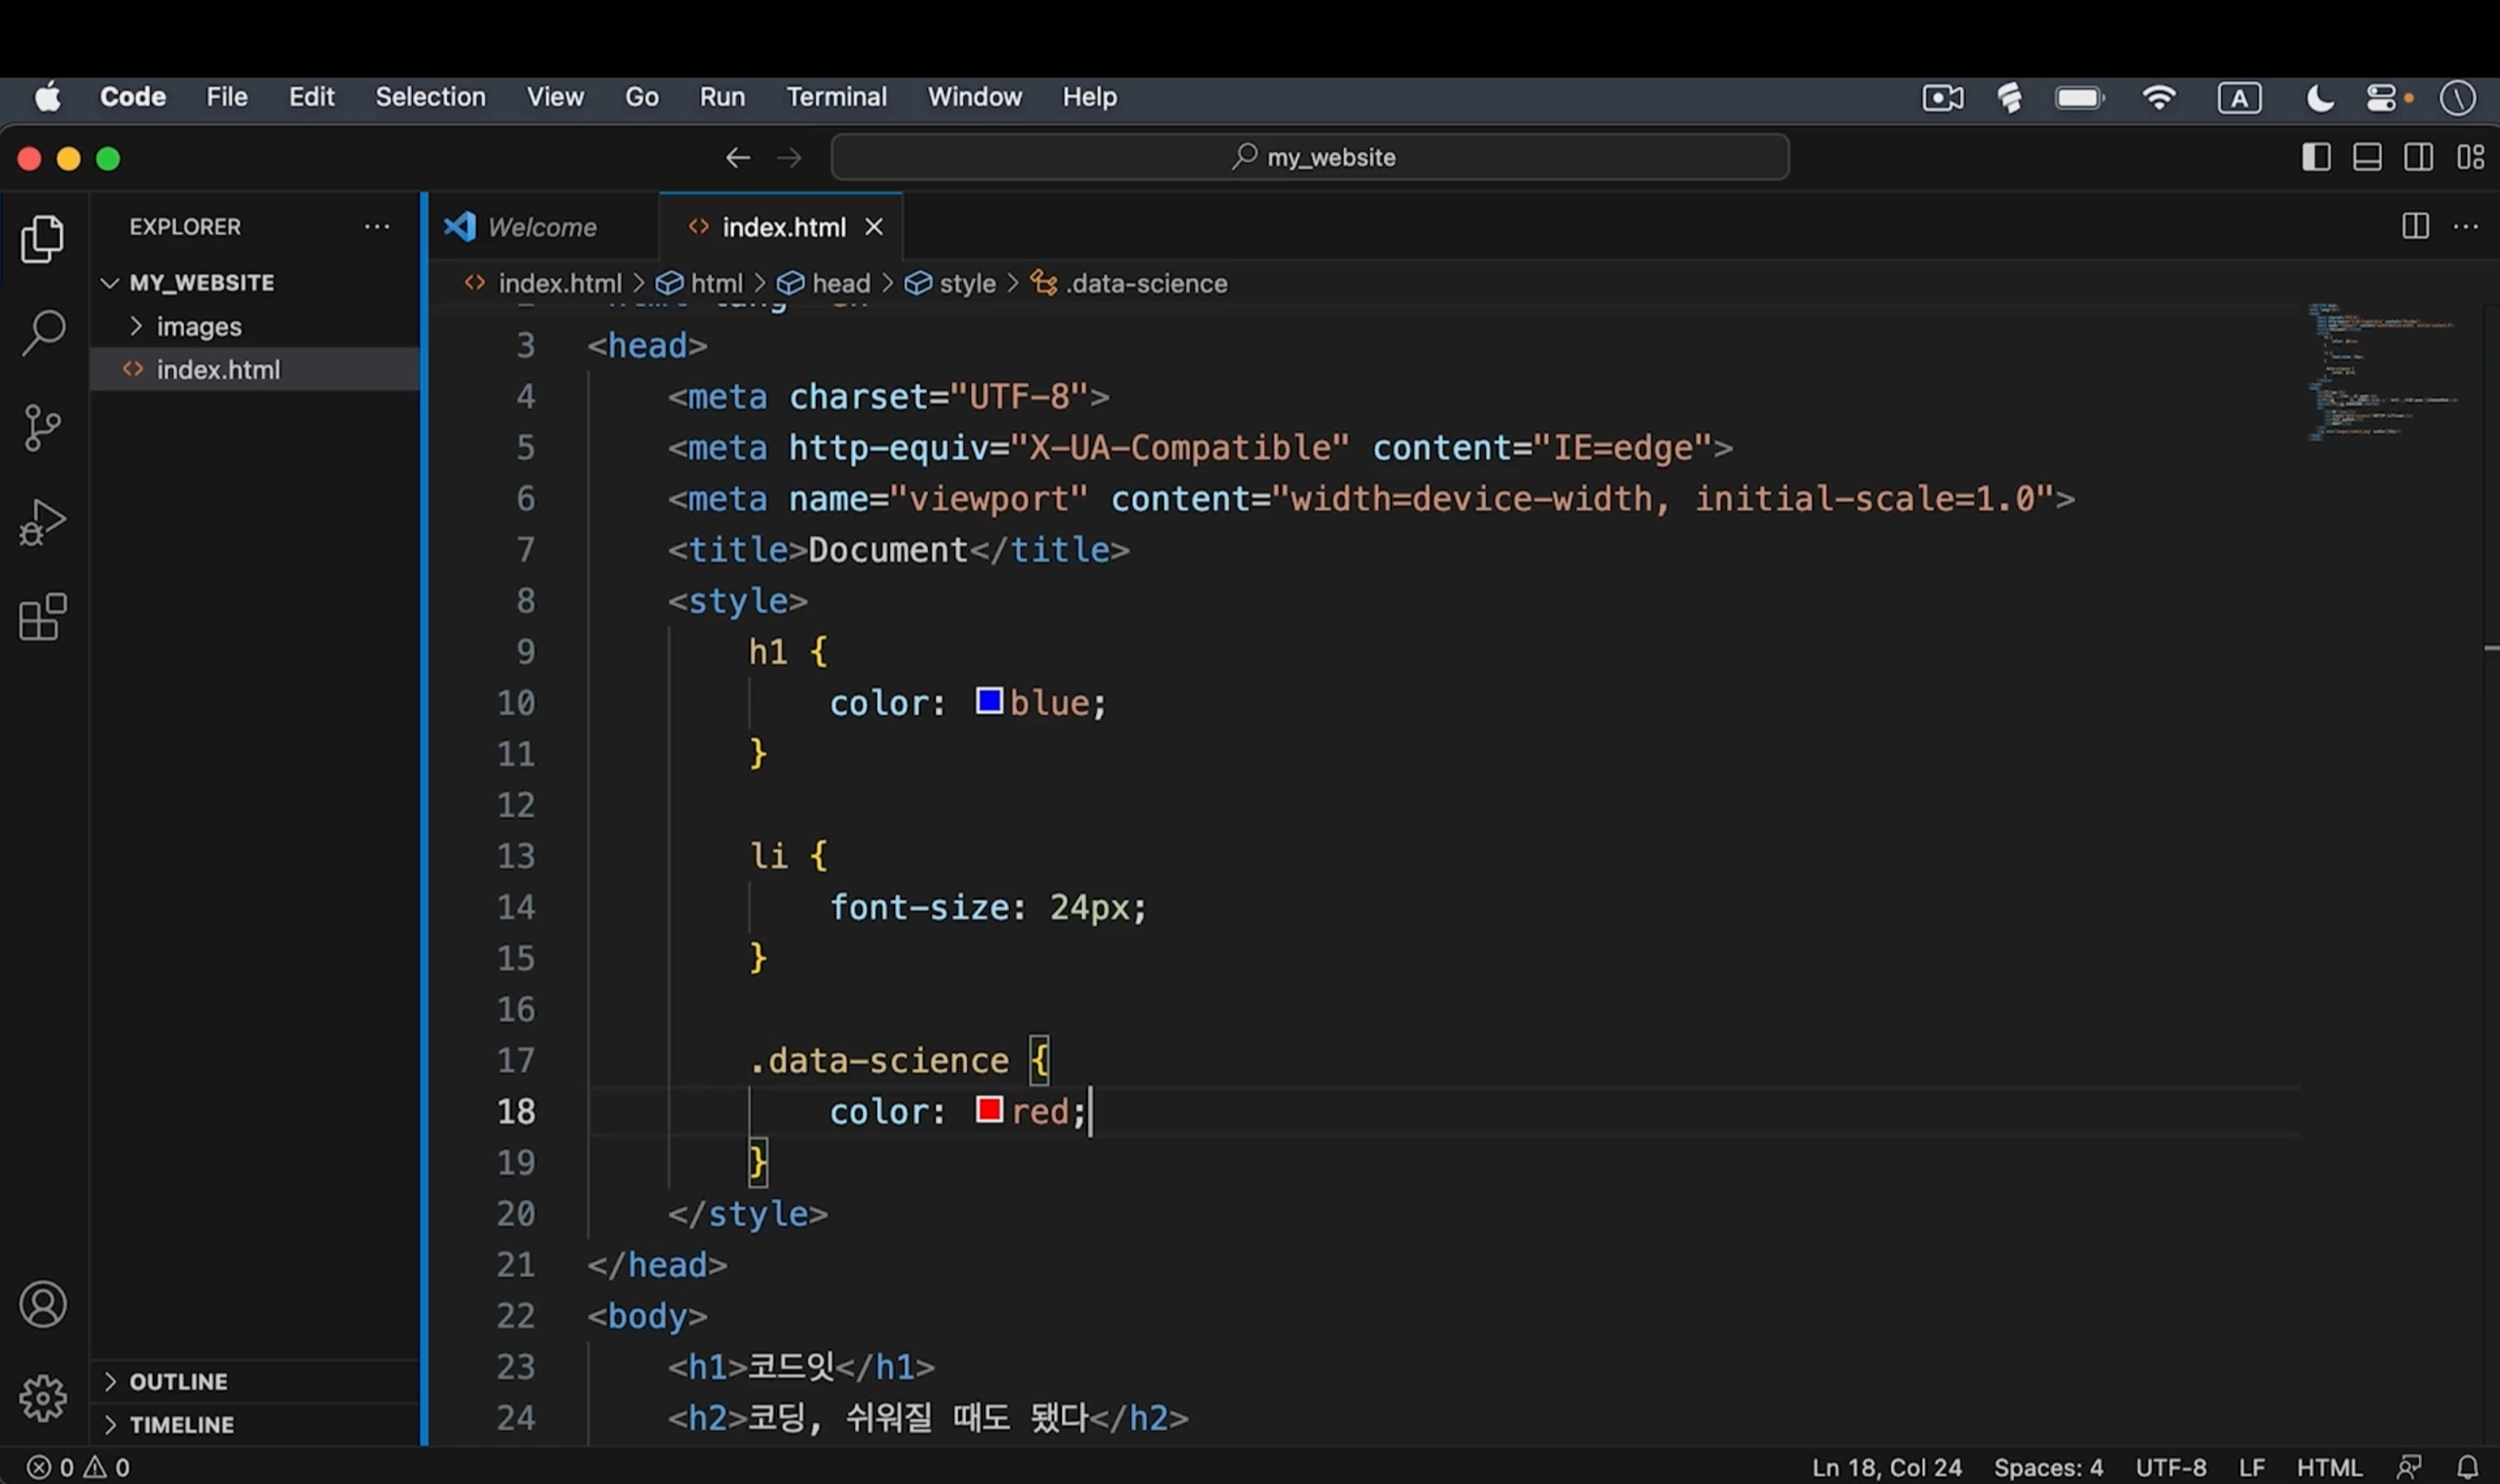Viewport: 2500px width, 1484px height.
Task: Change indentation via Spaces: 4
Action: click(x=2048, y=1467)
